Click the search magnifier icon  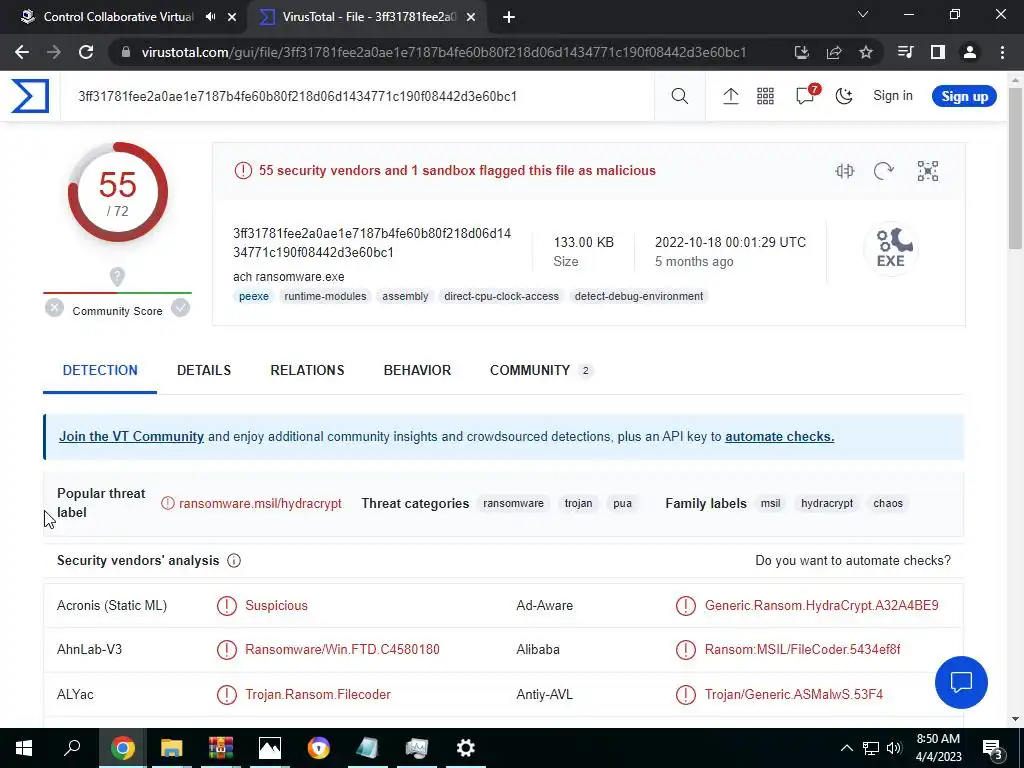pyautogui.click(x=680, y=97)
